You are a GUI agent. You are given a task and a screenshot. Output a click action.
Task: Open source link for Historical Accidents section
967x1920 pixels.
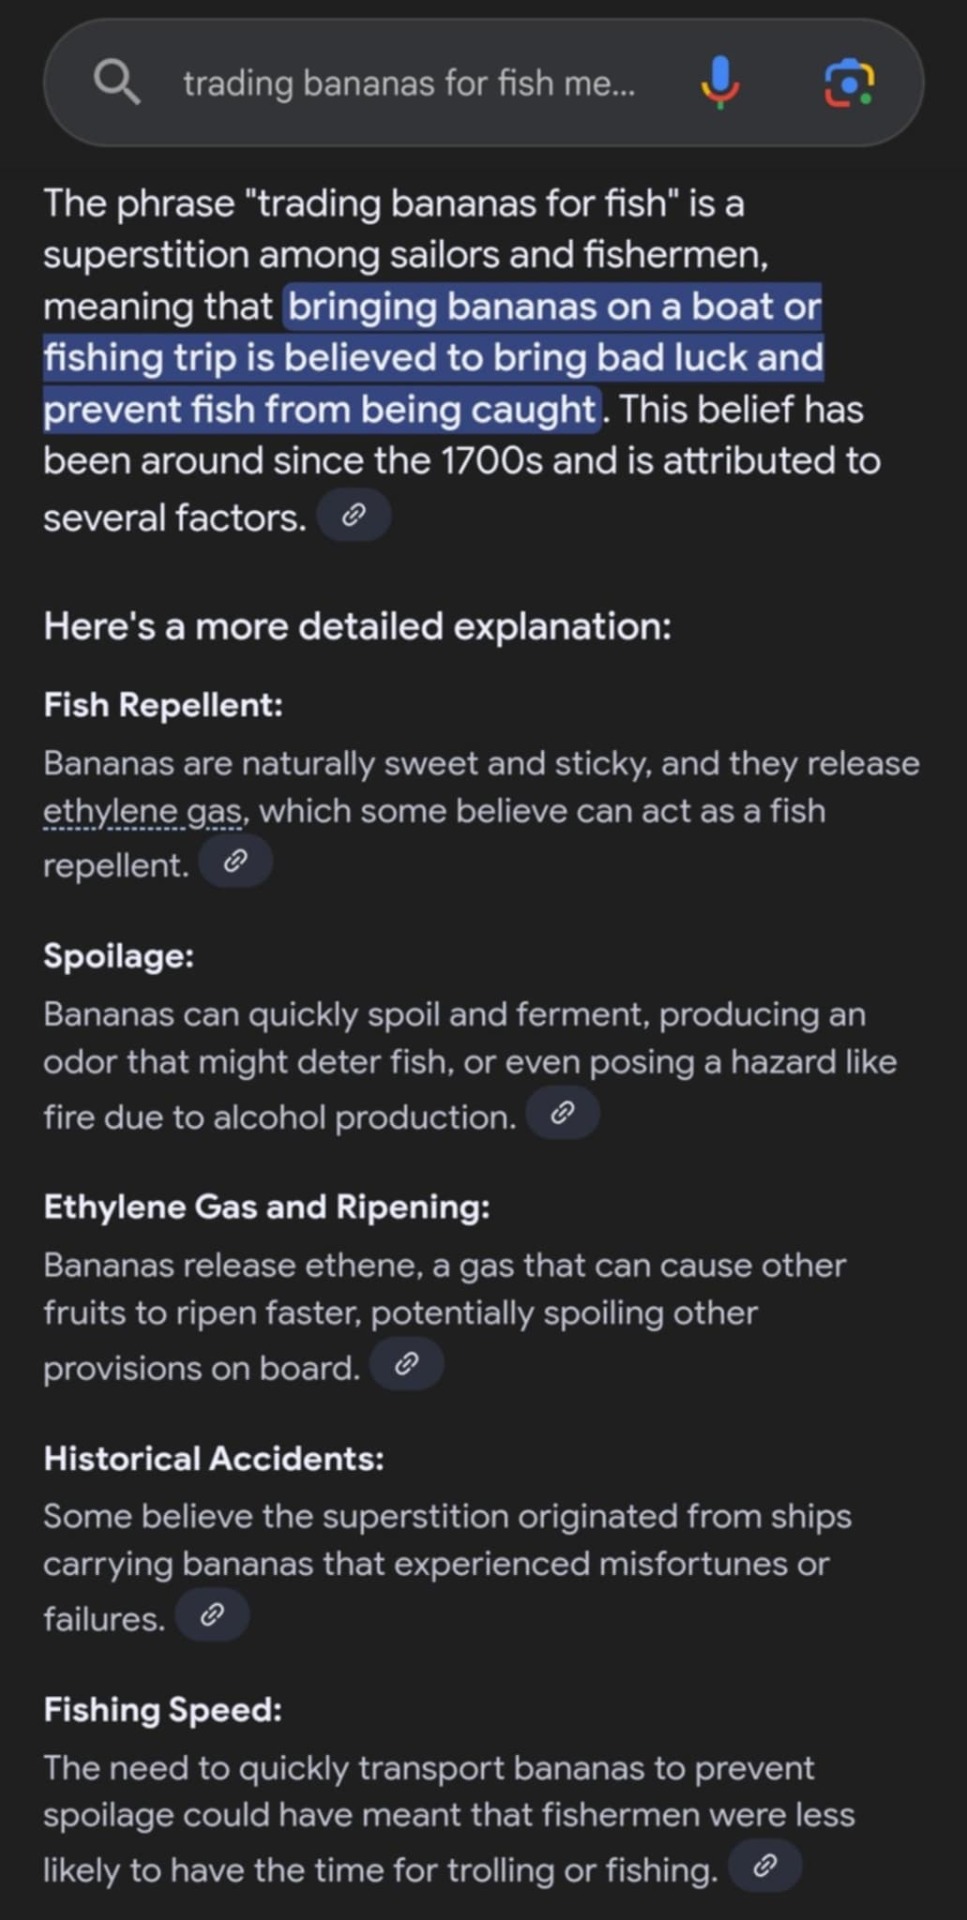[212, 1615]
